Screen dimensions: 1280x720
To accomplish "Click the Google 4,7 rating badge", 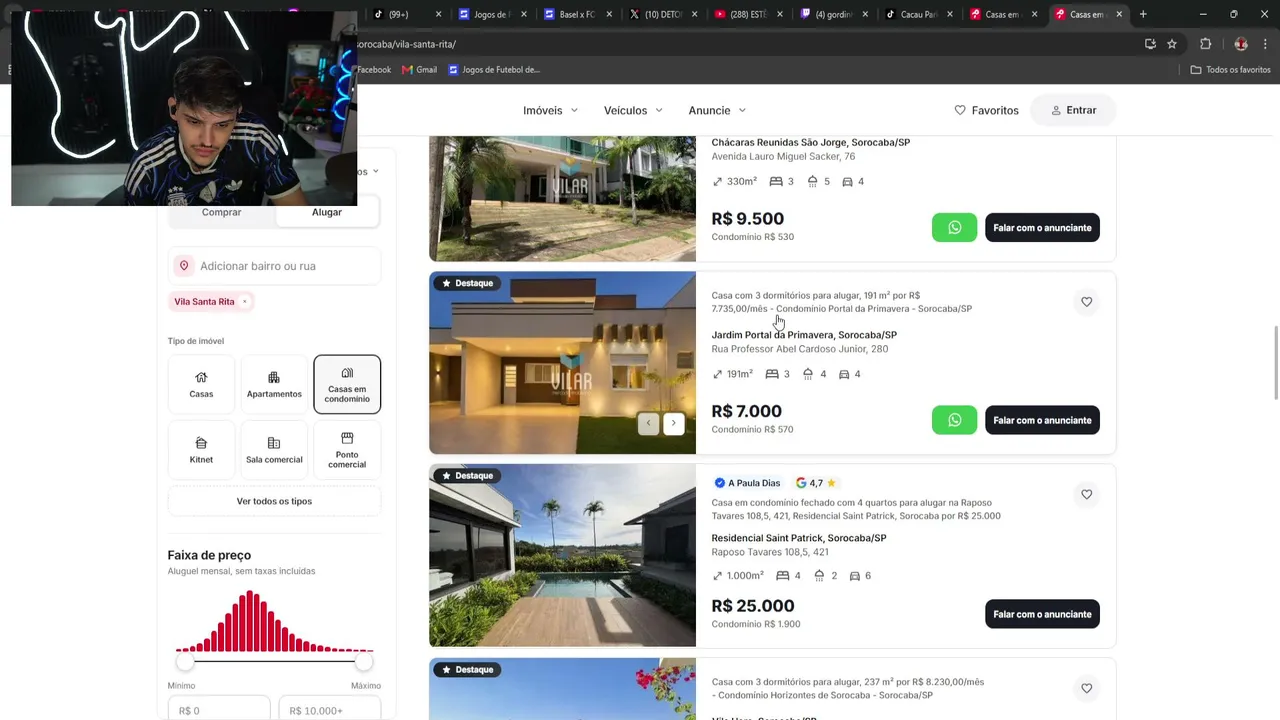I will [x=816, y=483].
